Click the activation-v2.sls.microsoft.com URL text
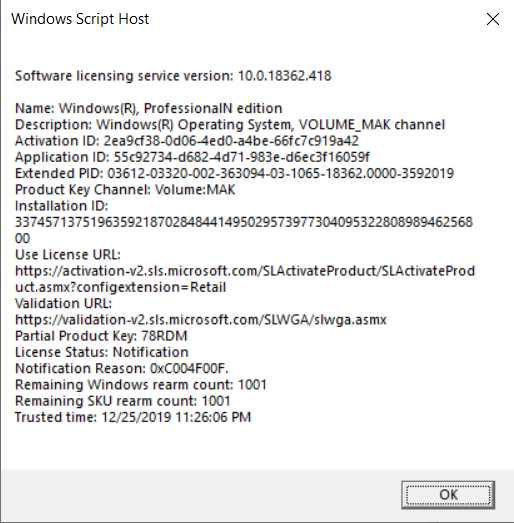This screenshot has width=514, height=523. [245, 271]
